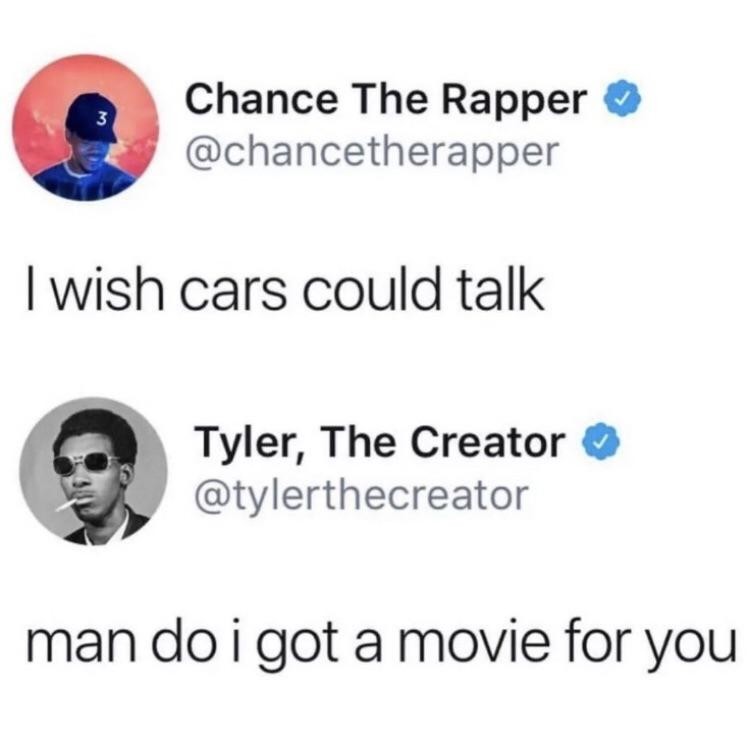Open the Chance The Rapper display name

386,99
